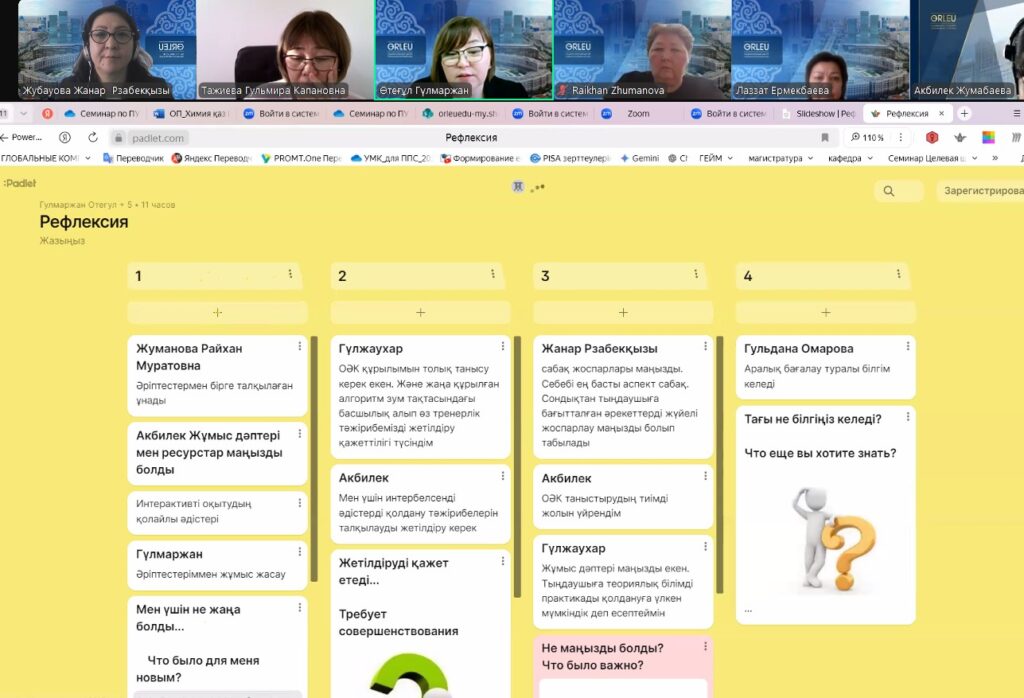This screenshot has height=698, width=1024.
Task: Click the Padlet search icon
Action: pos(889,191)
